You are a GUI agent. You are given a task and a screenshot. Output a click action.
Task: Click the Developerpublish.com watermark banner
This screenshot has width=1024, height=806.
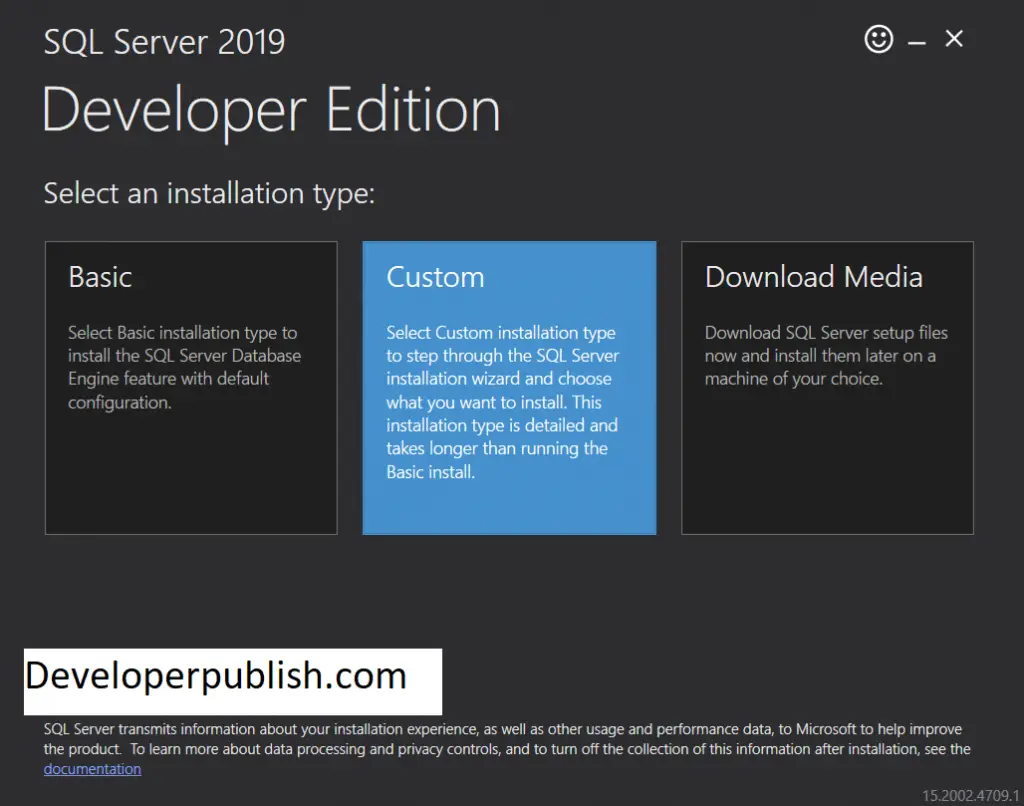[x=233, y=681]
